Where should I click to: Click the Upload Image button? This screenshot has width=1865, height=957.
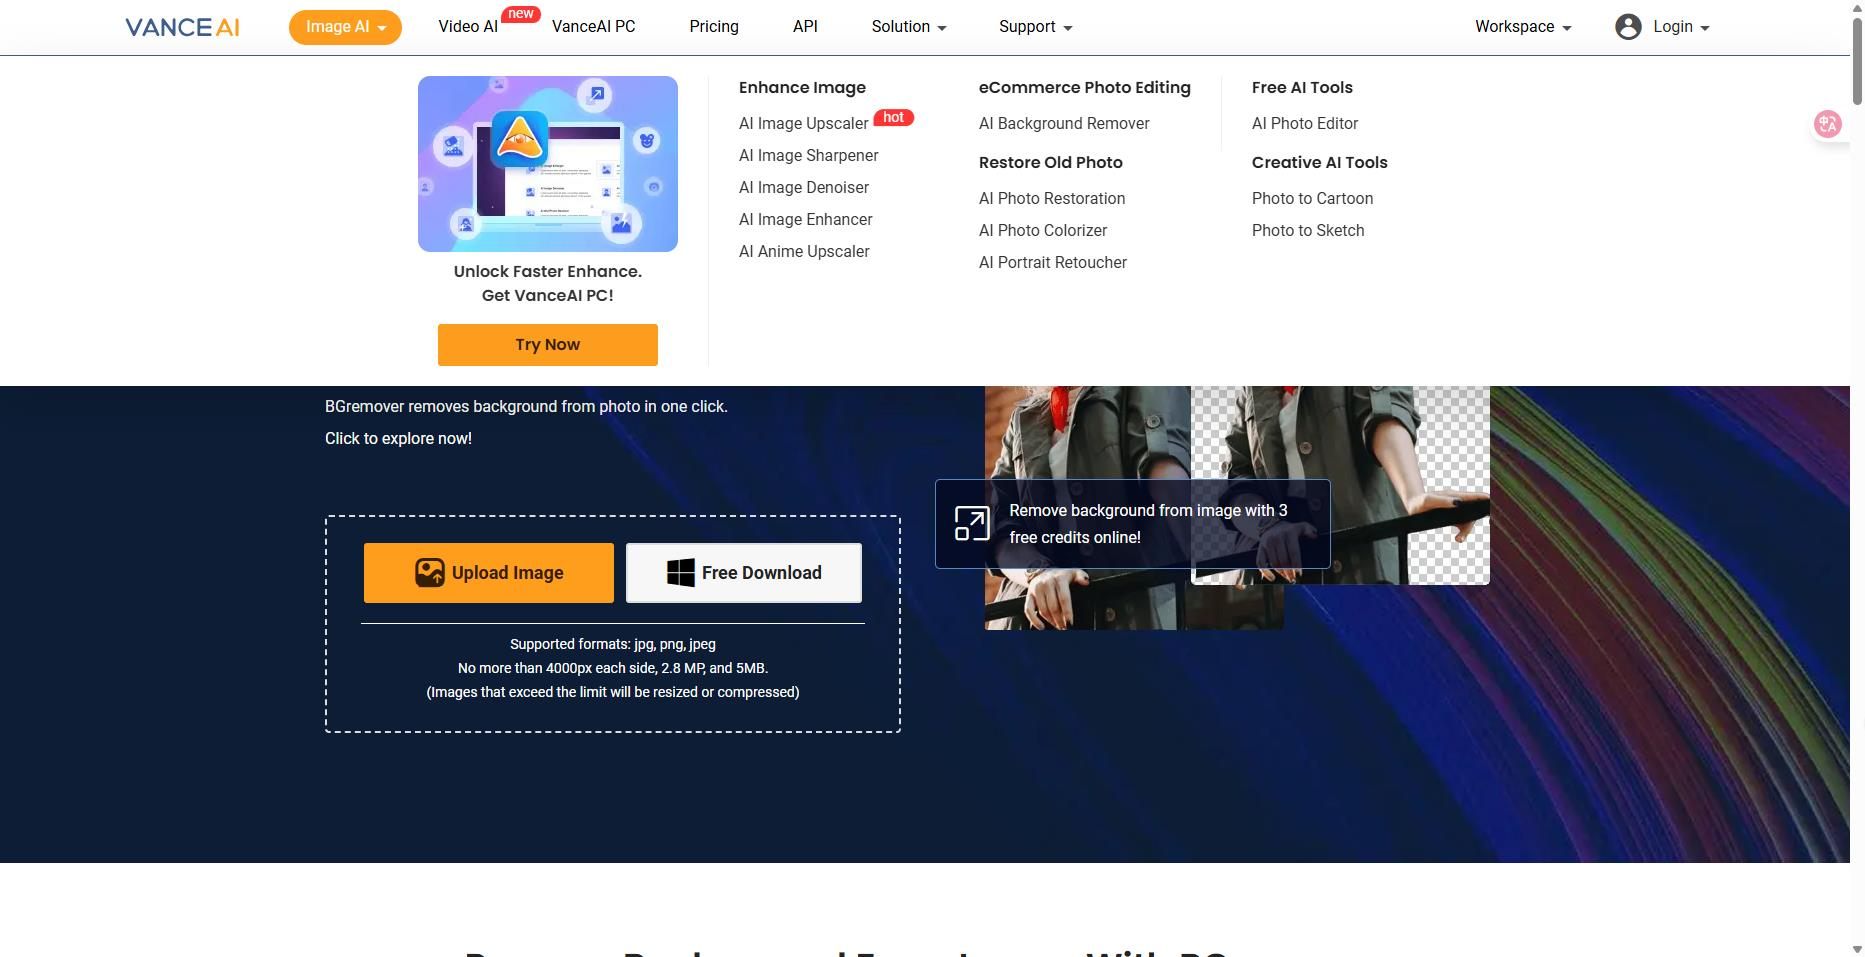[x=489, y=573]
